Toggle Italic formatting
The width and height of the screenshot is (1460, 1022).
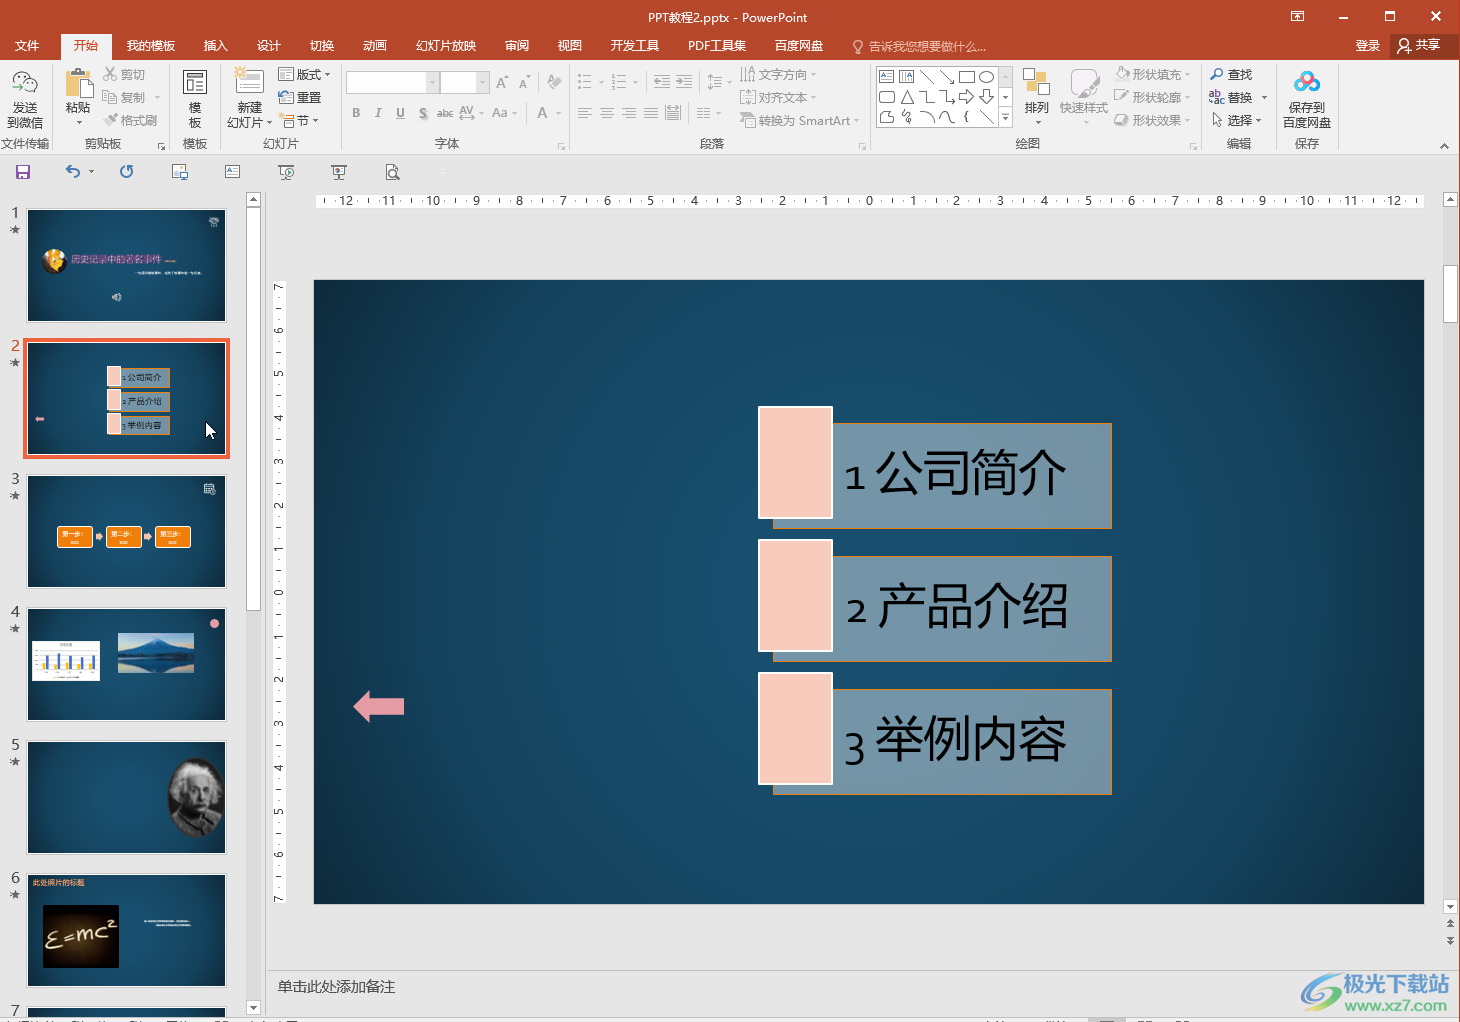pos(378,113)
